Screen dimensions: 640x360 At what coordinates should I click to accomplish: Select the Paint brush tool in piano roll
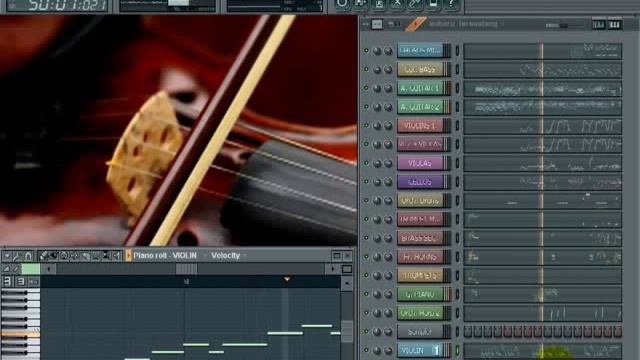(x=53, y=256)
